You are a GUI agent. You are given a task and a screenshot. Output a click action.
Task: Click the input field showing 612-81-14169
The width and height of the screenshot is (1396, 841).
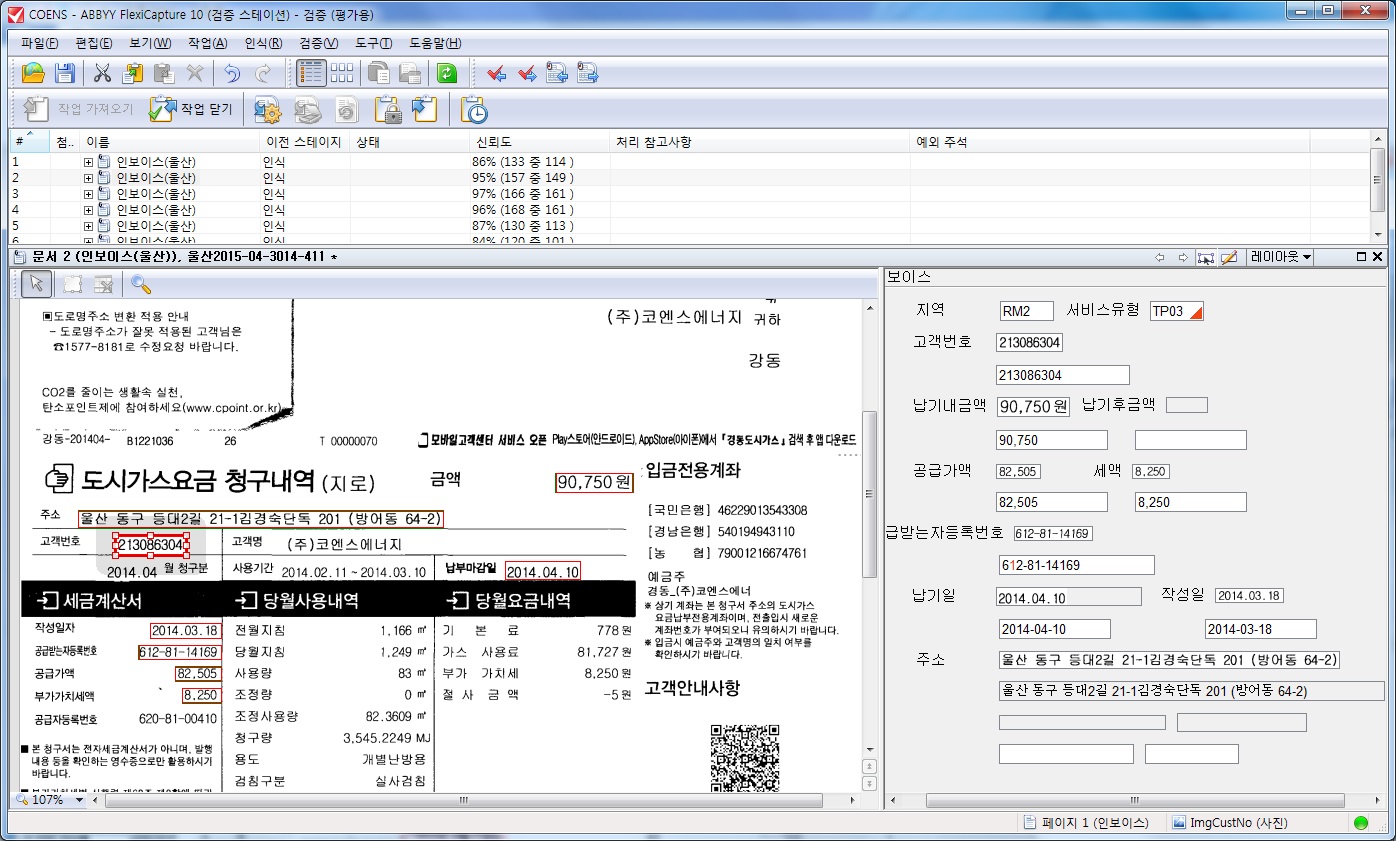(1077, 565)
